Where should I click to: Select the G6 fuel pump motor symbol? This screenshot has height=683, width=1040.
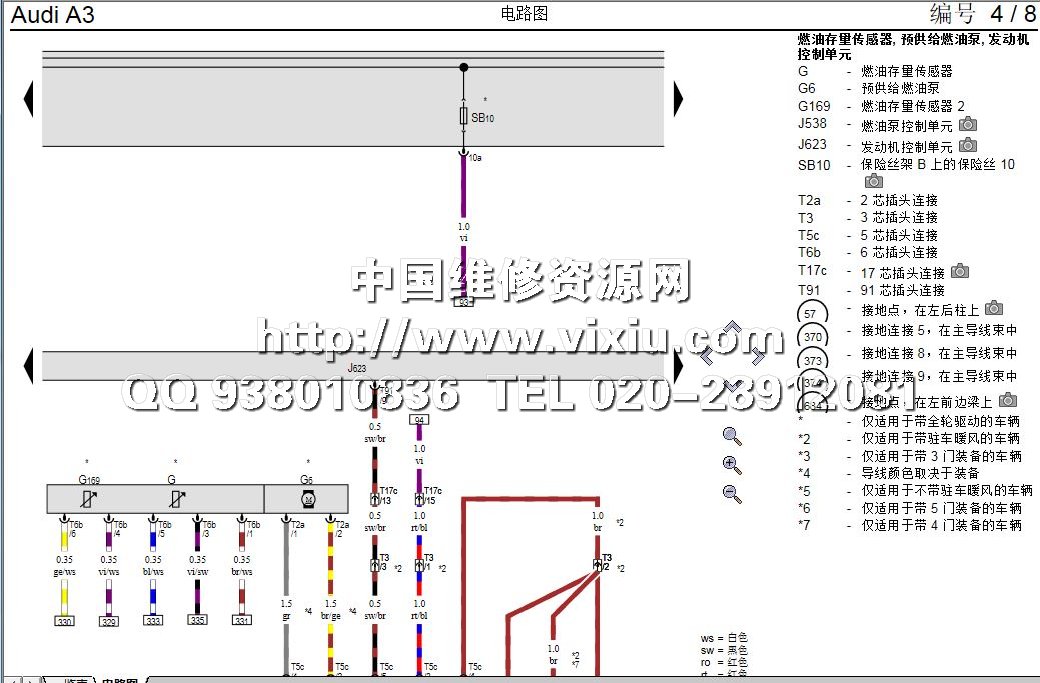point(308,499)
